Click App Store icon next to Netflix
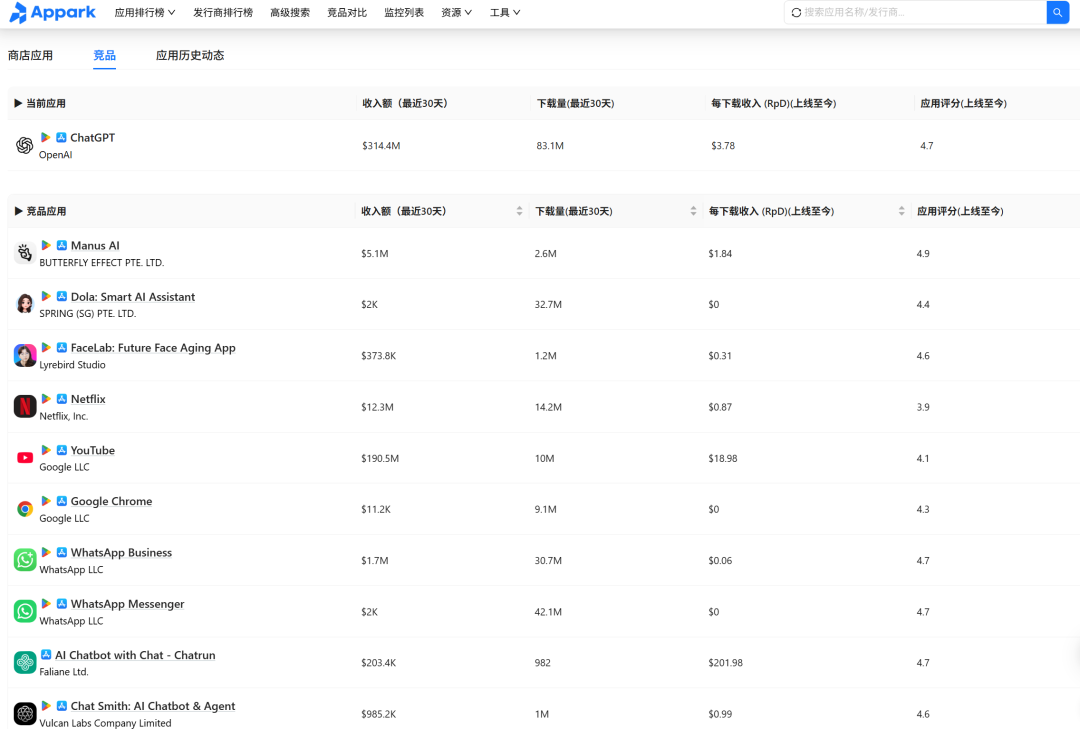The height and width of the screenshot is (729, 1080). [x=62, y=399]
